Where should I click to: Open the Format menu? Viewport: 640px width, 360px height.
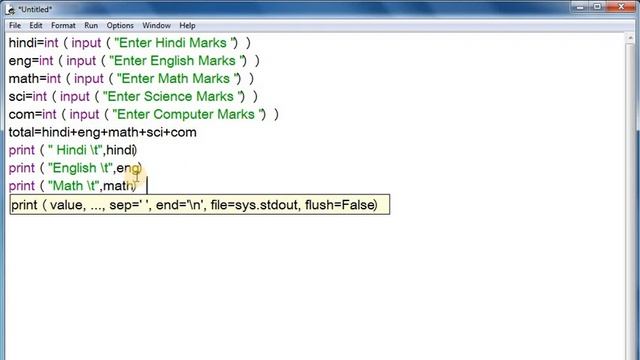[x=63, y=25]
